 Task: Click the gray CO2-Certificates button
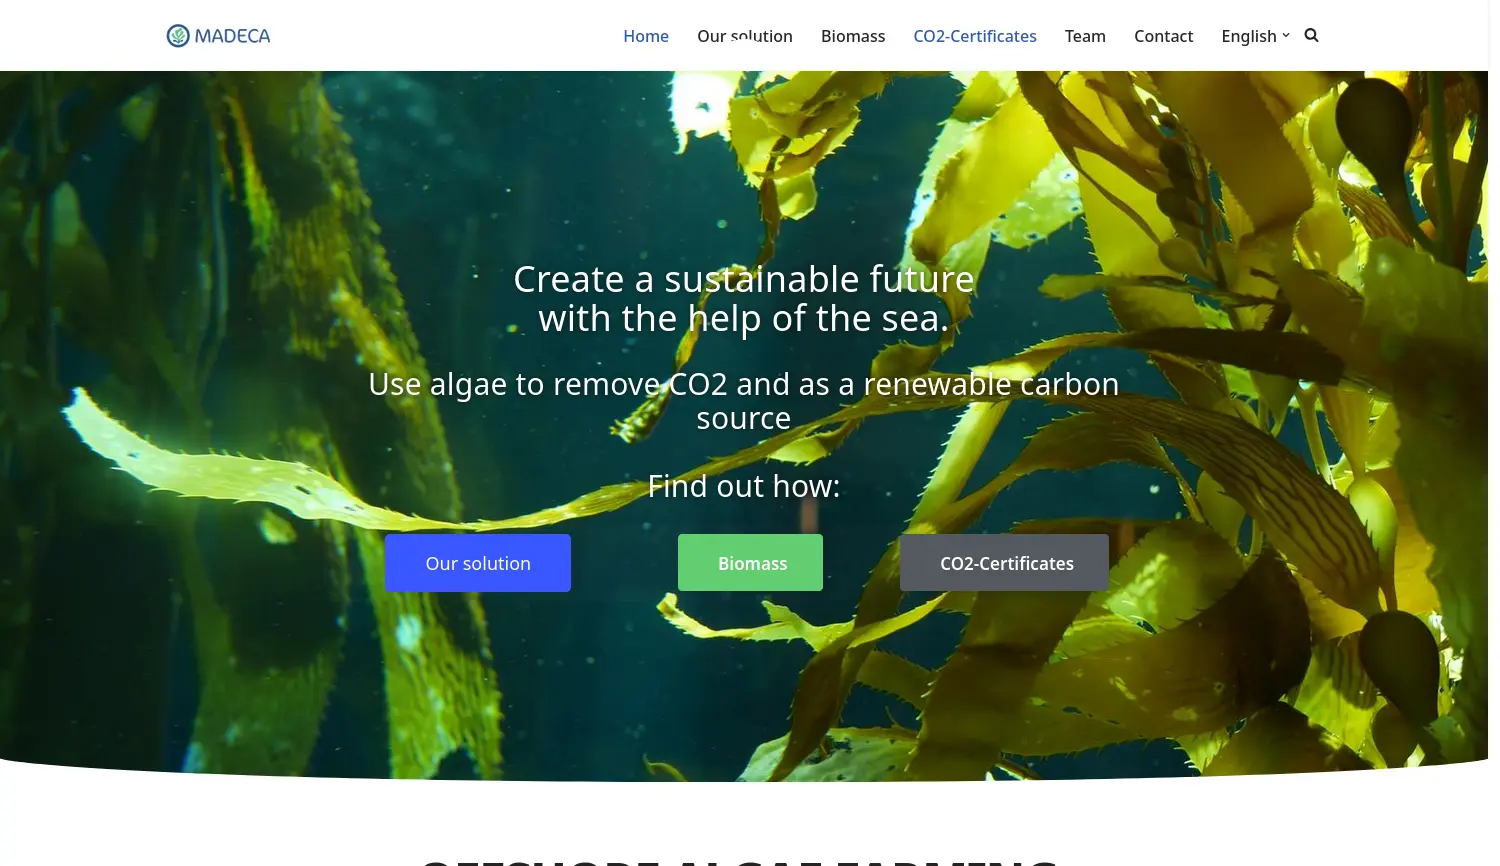(1004, 563)
